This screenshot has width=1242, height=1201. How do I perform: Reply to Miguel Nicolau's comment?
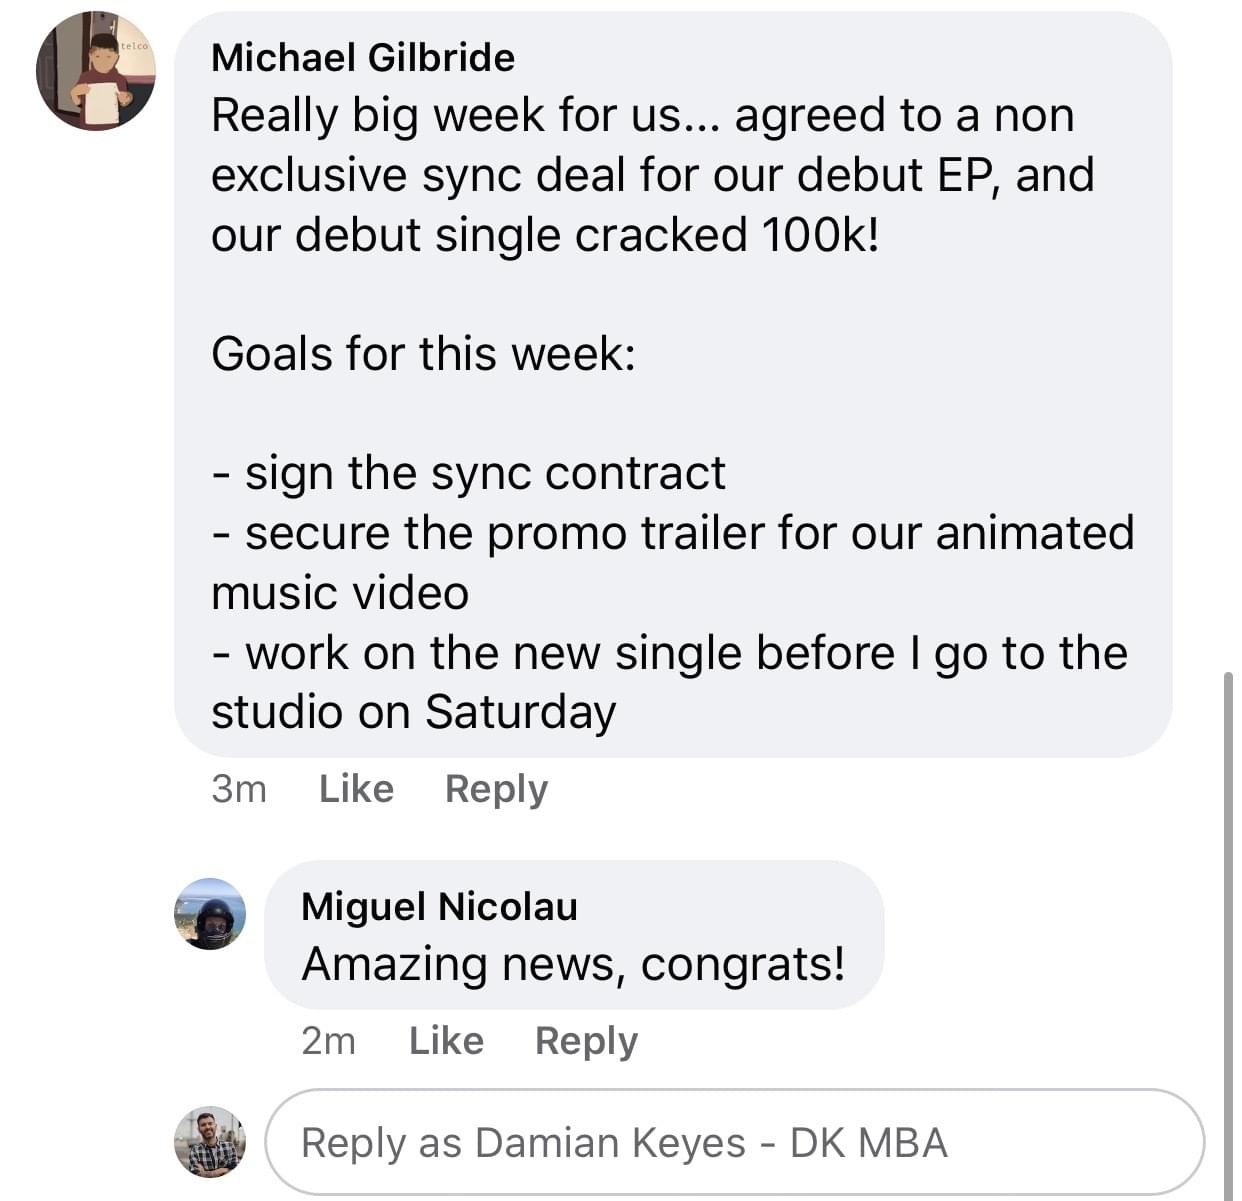[x=586, y=1041]
